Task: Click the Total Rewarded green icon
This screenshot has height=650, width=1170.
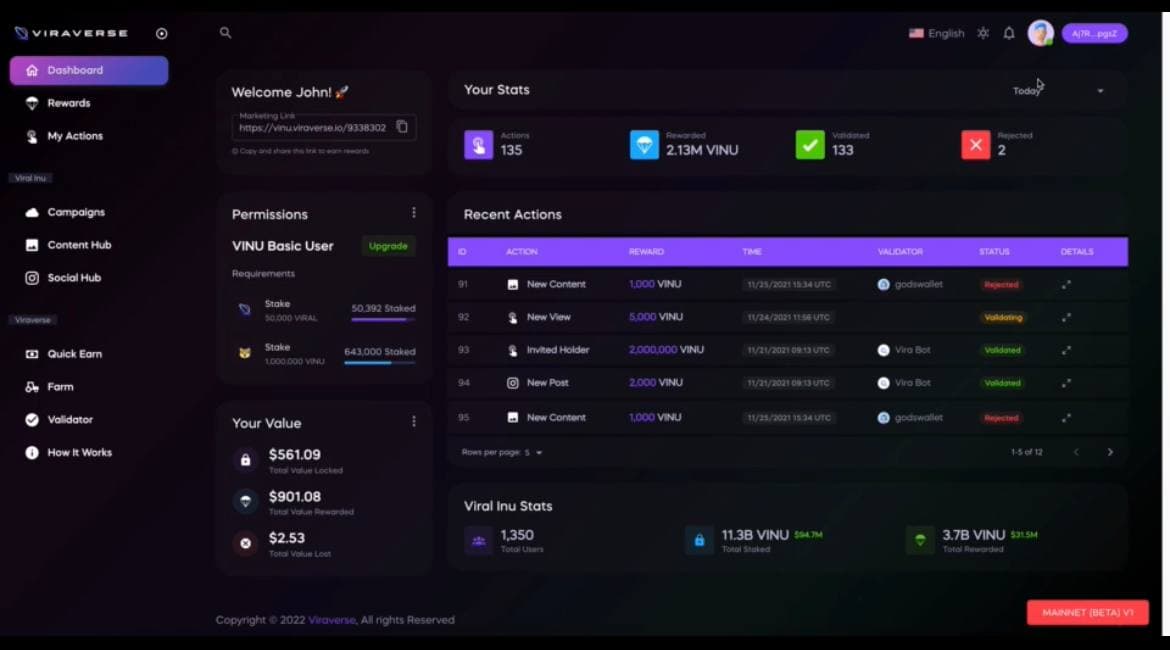Action: coord(920,541)
